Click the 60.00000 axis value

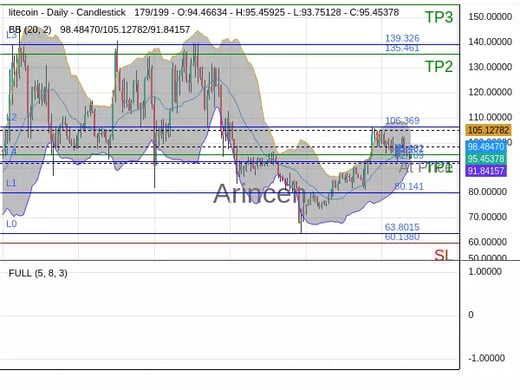[487, 242]
